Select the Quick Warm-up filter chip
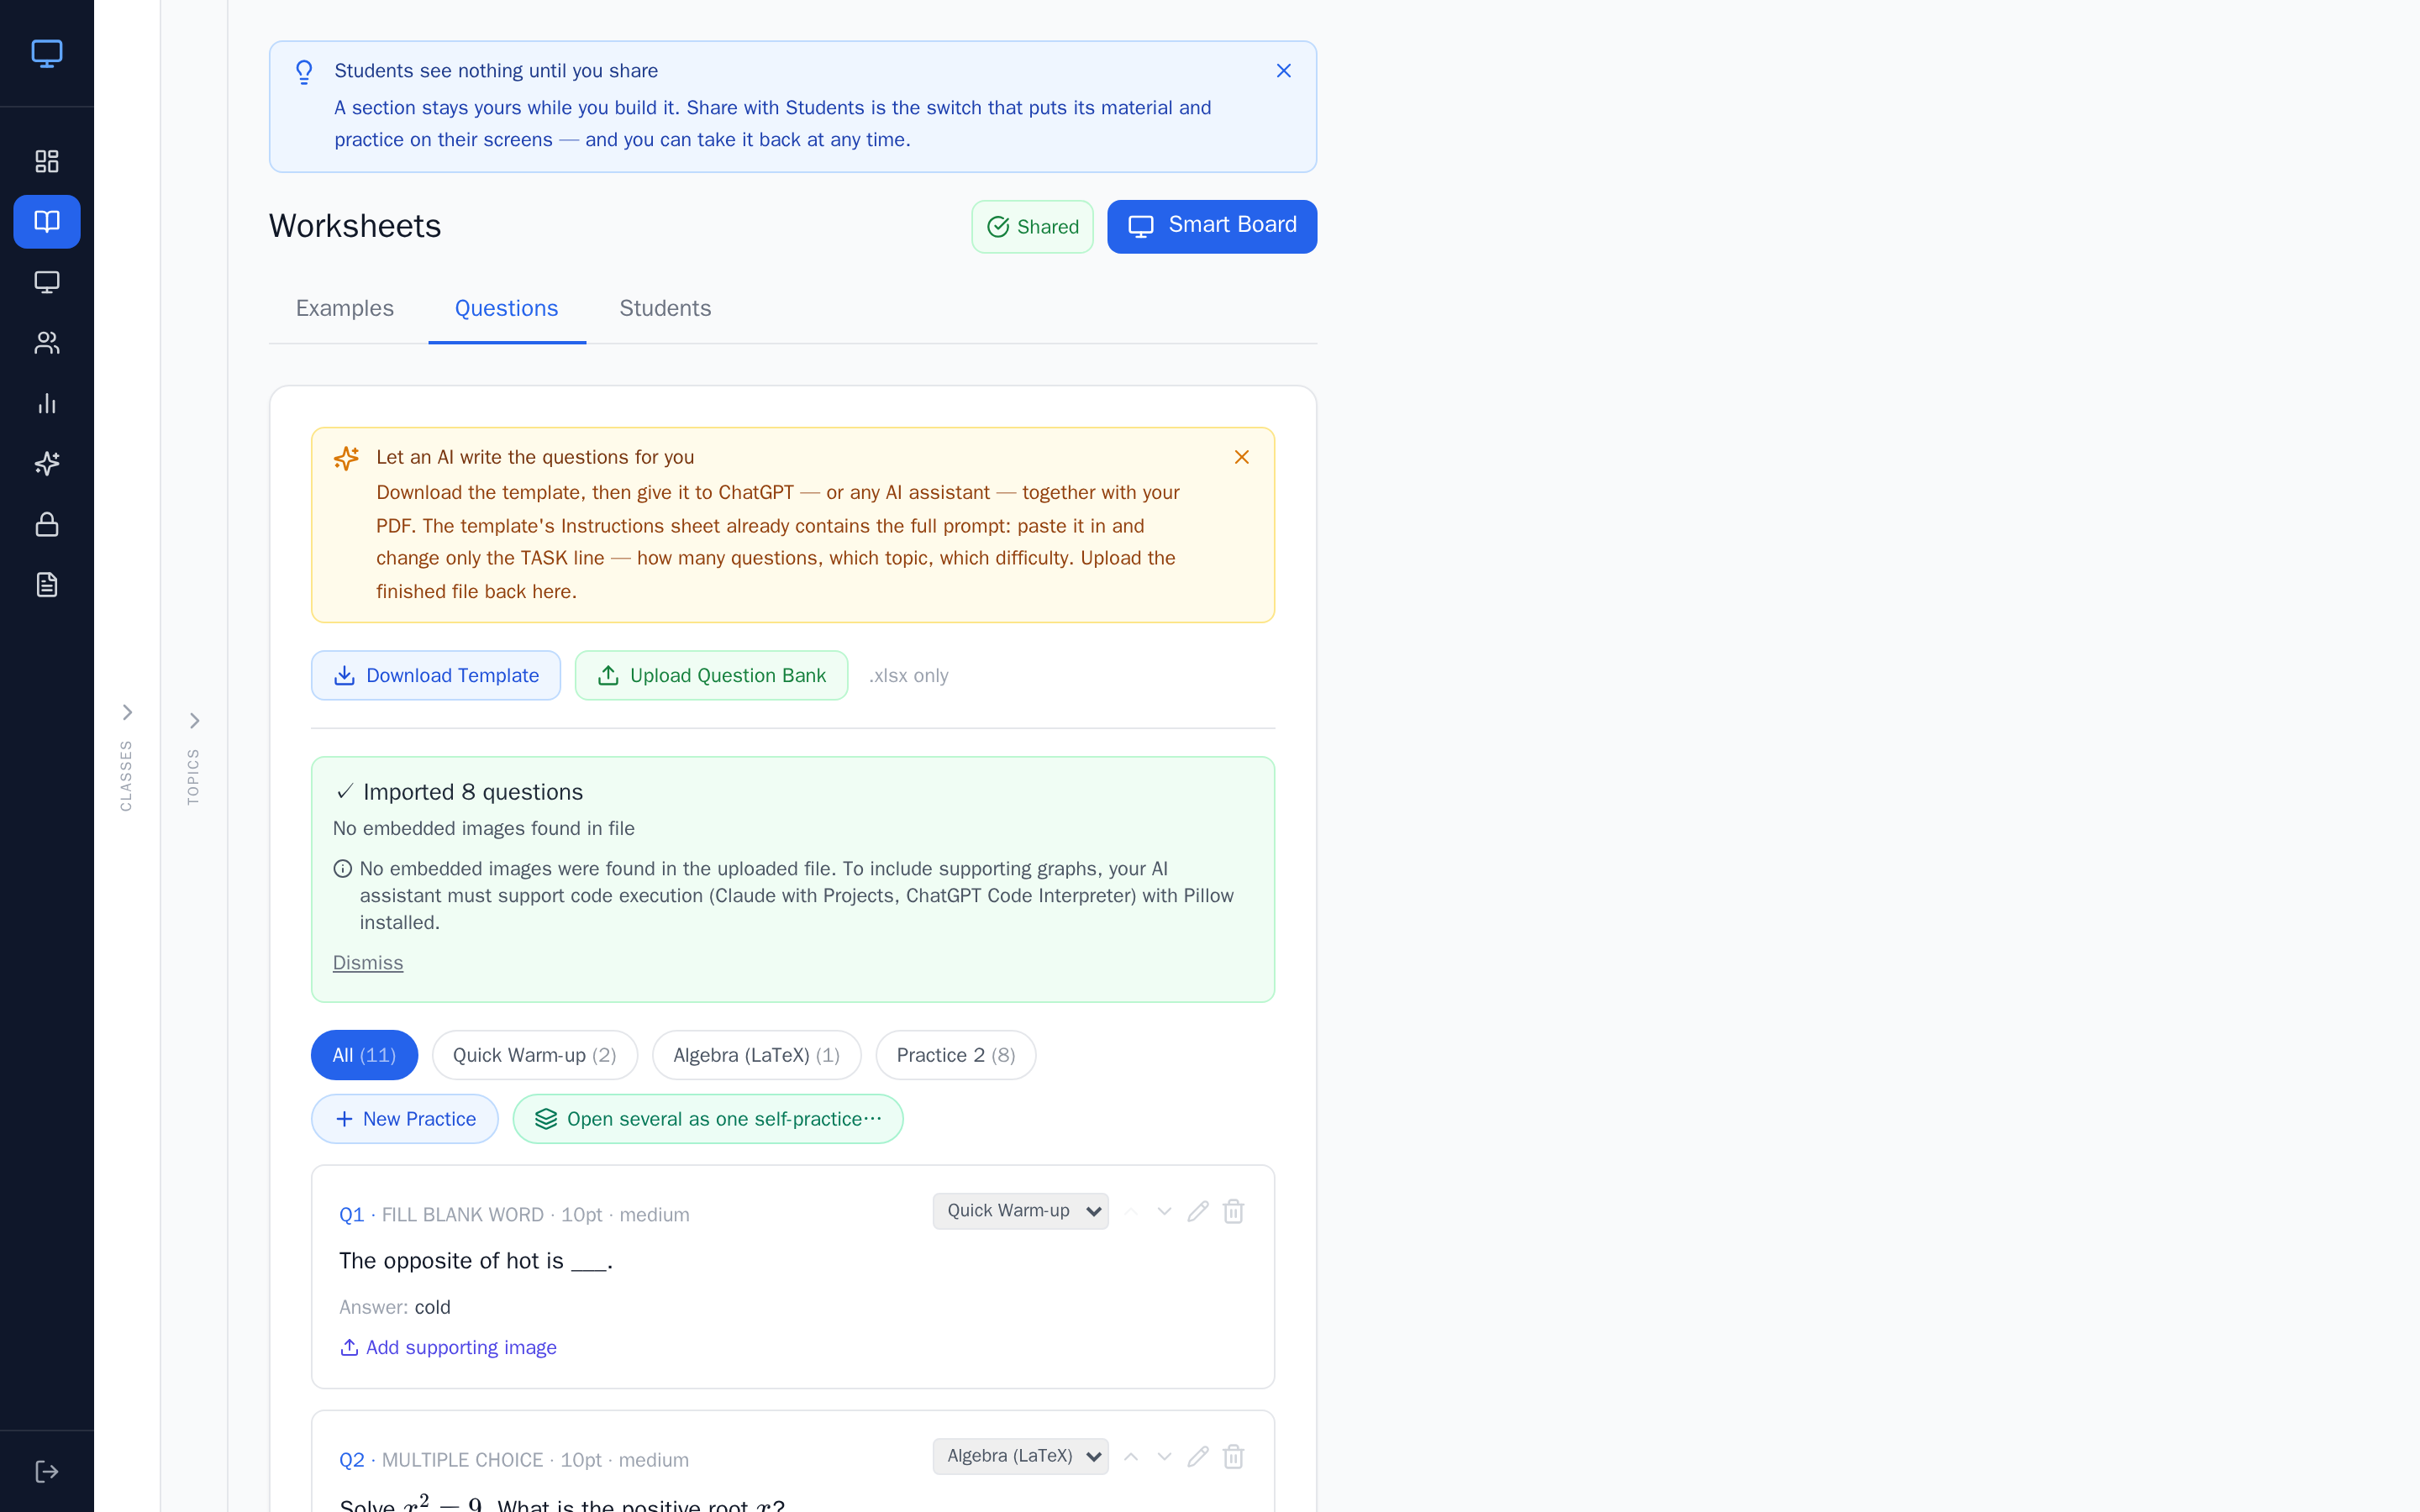 click(x=534, y=1055)
